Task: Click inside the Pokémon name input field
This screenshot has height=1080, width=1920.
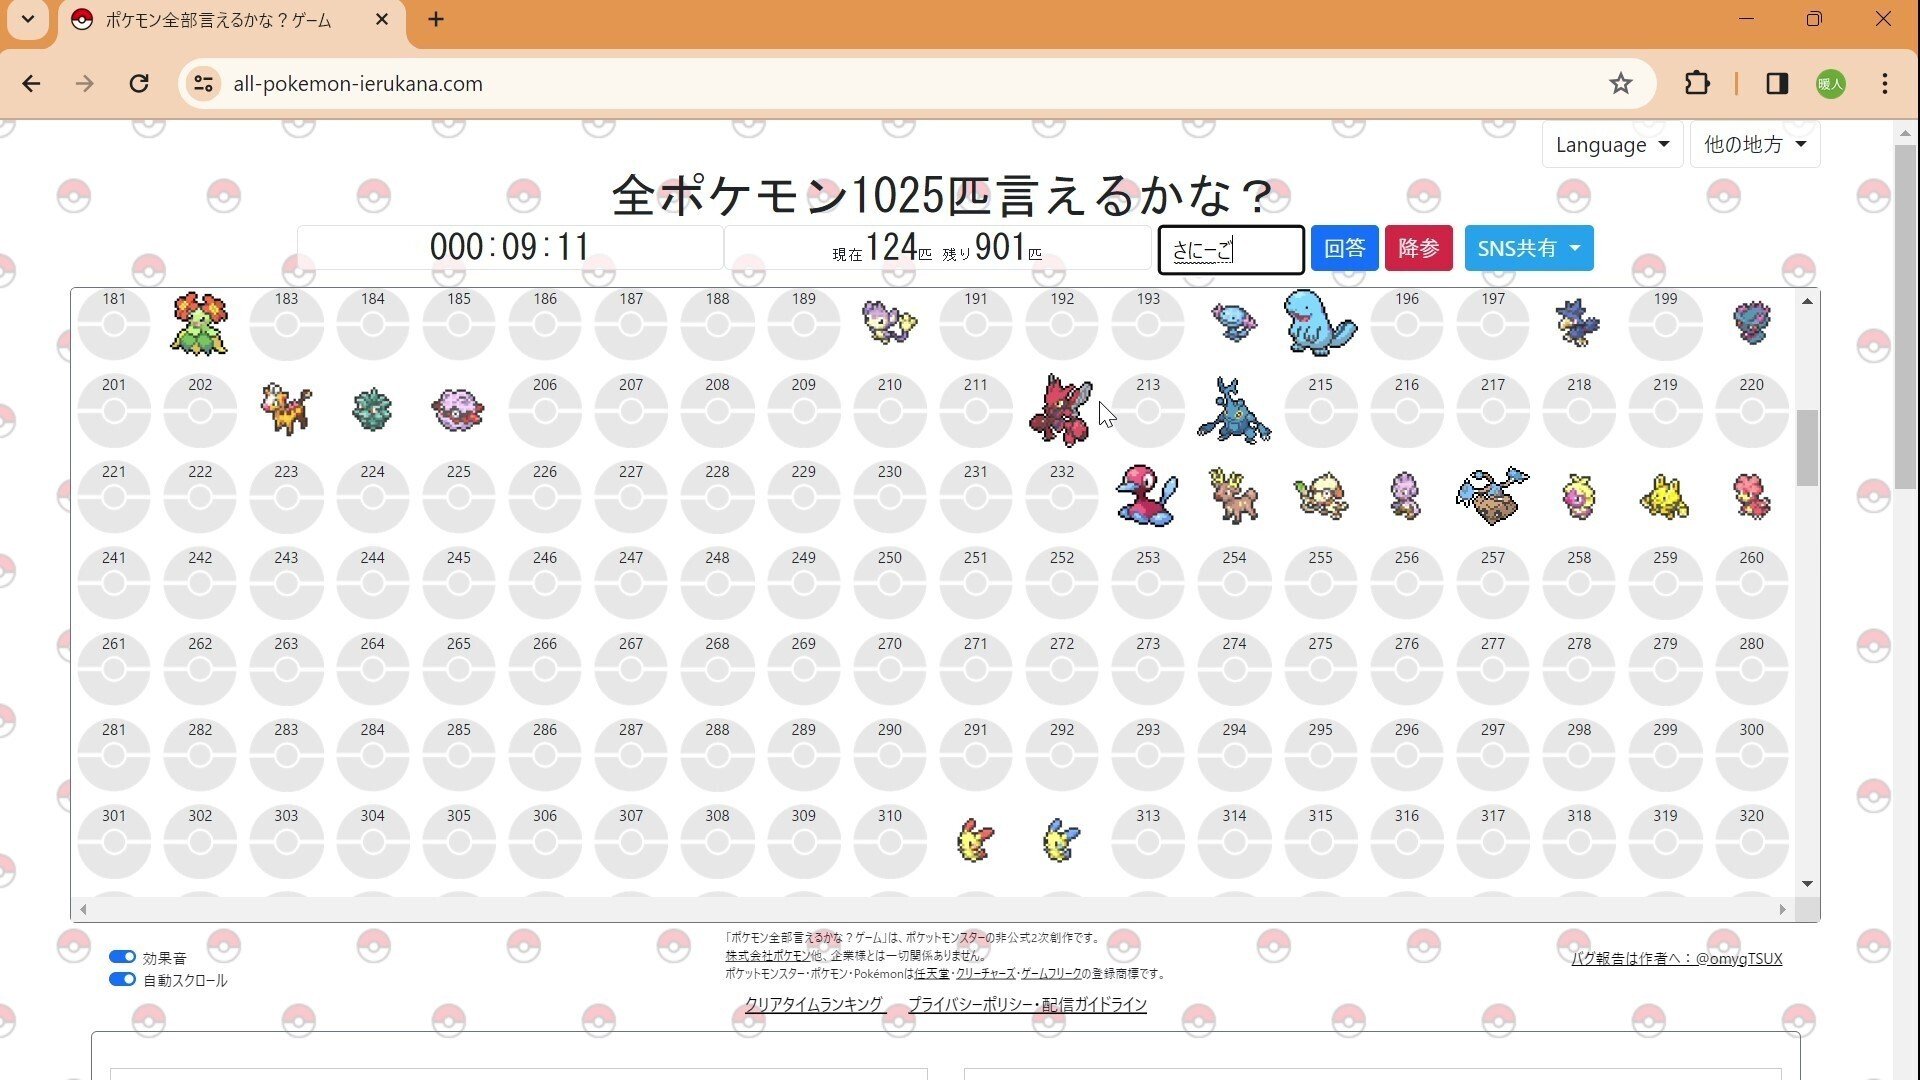Action: [x=1230, y=249]
